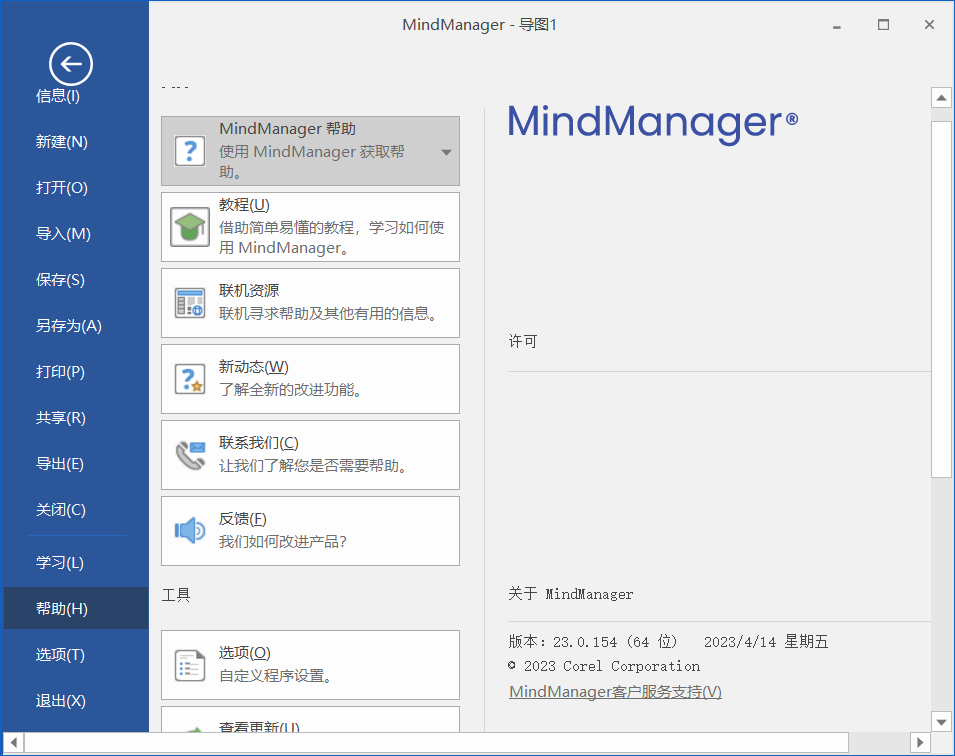Click the 许可 heading
The image size is (955, 756).
tap(523, 341)
